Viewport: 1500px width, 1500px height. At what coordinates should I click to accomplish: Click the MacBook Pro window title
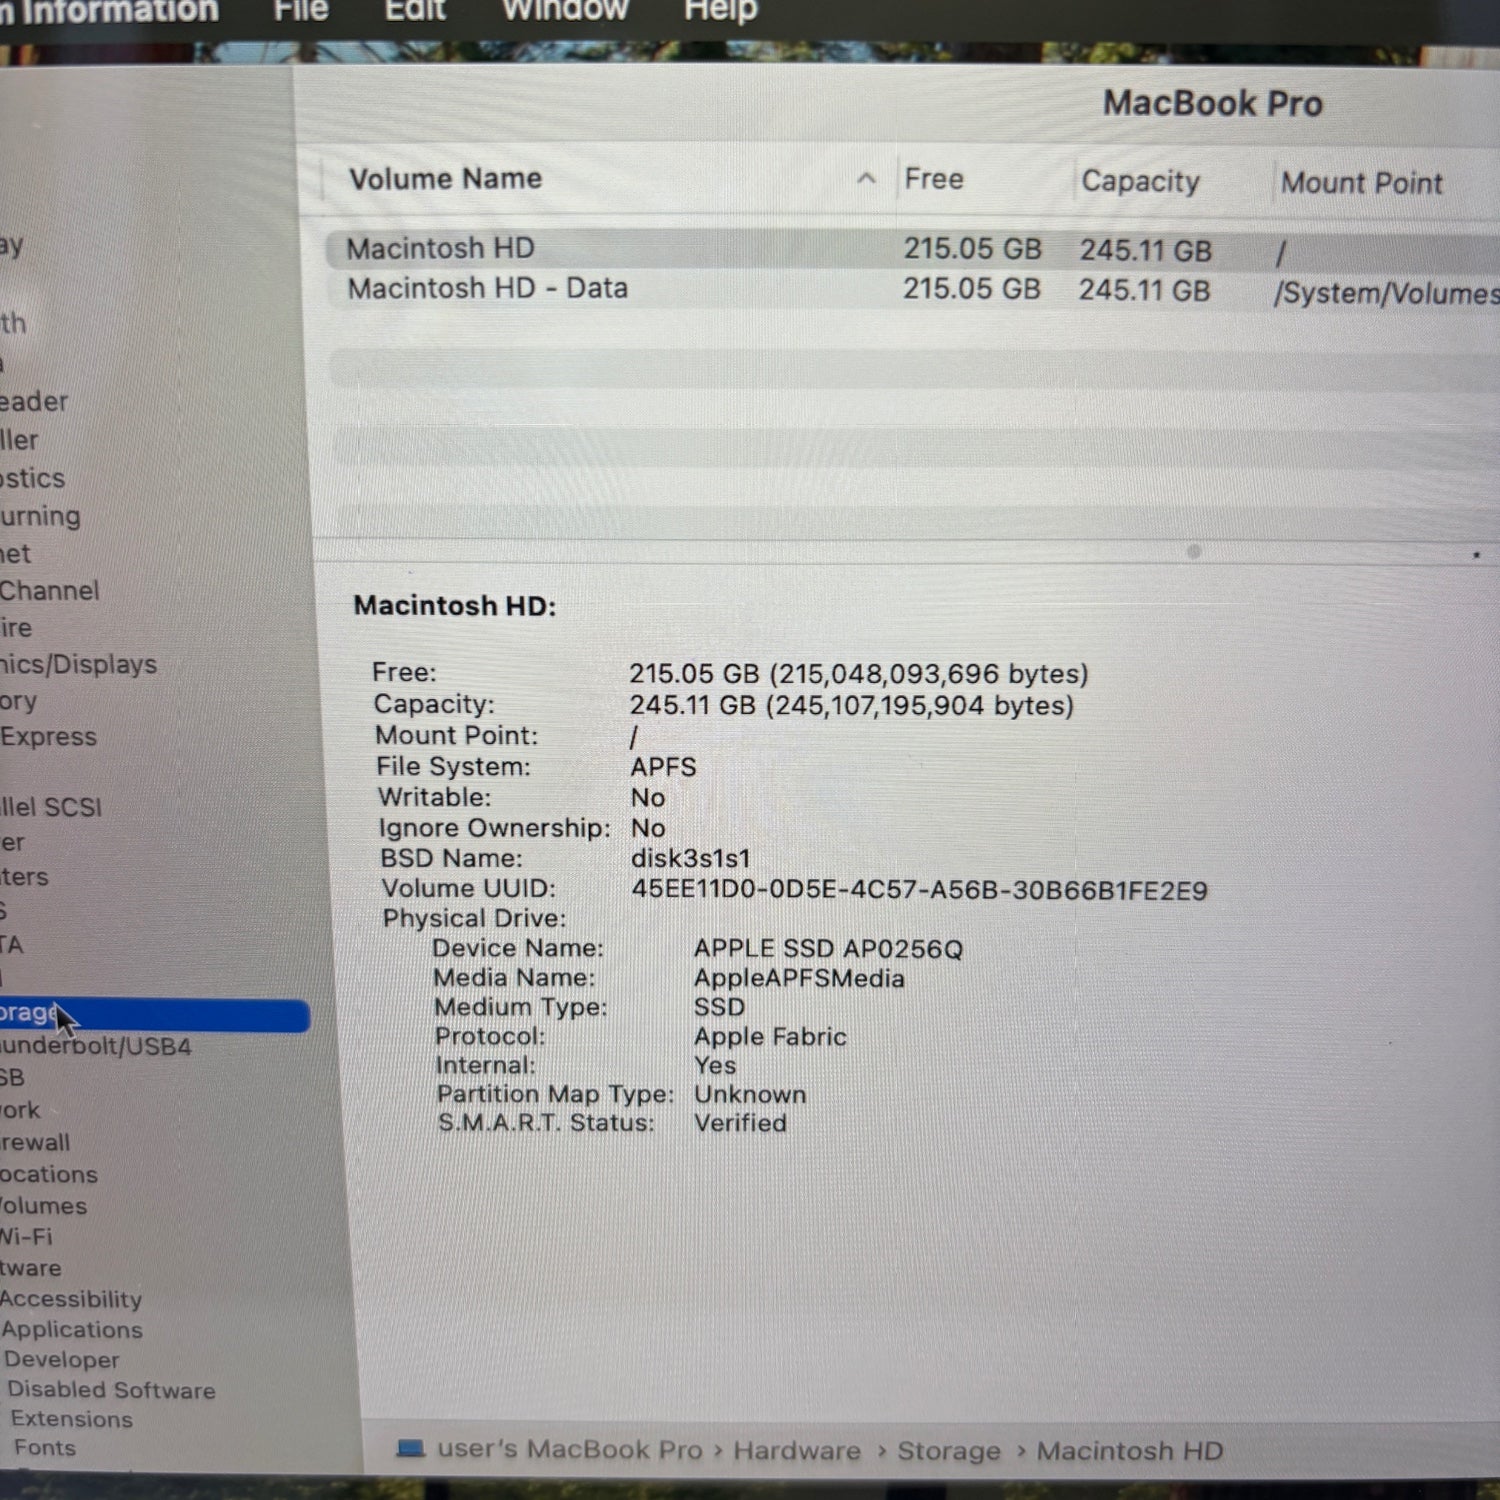click(1213, 103)
